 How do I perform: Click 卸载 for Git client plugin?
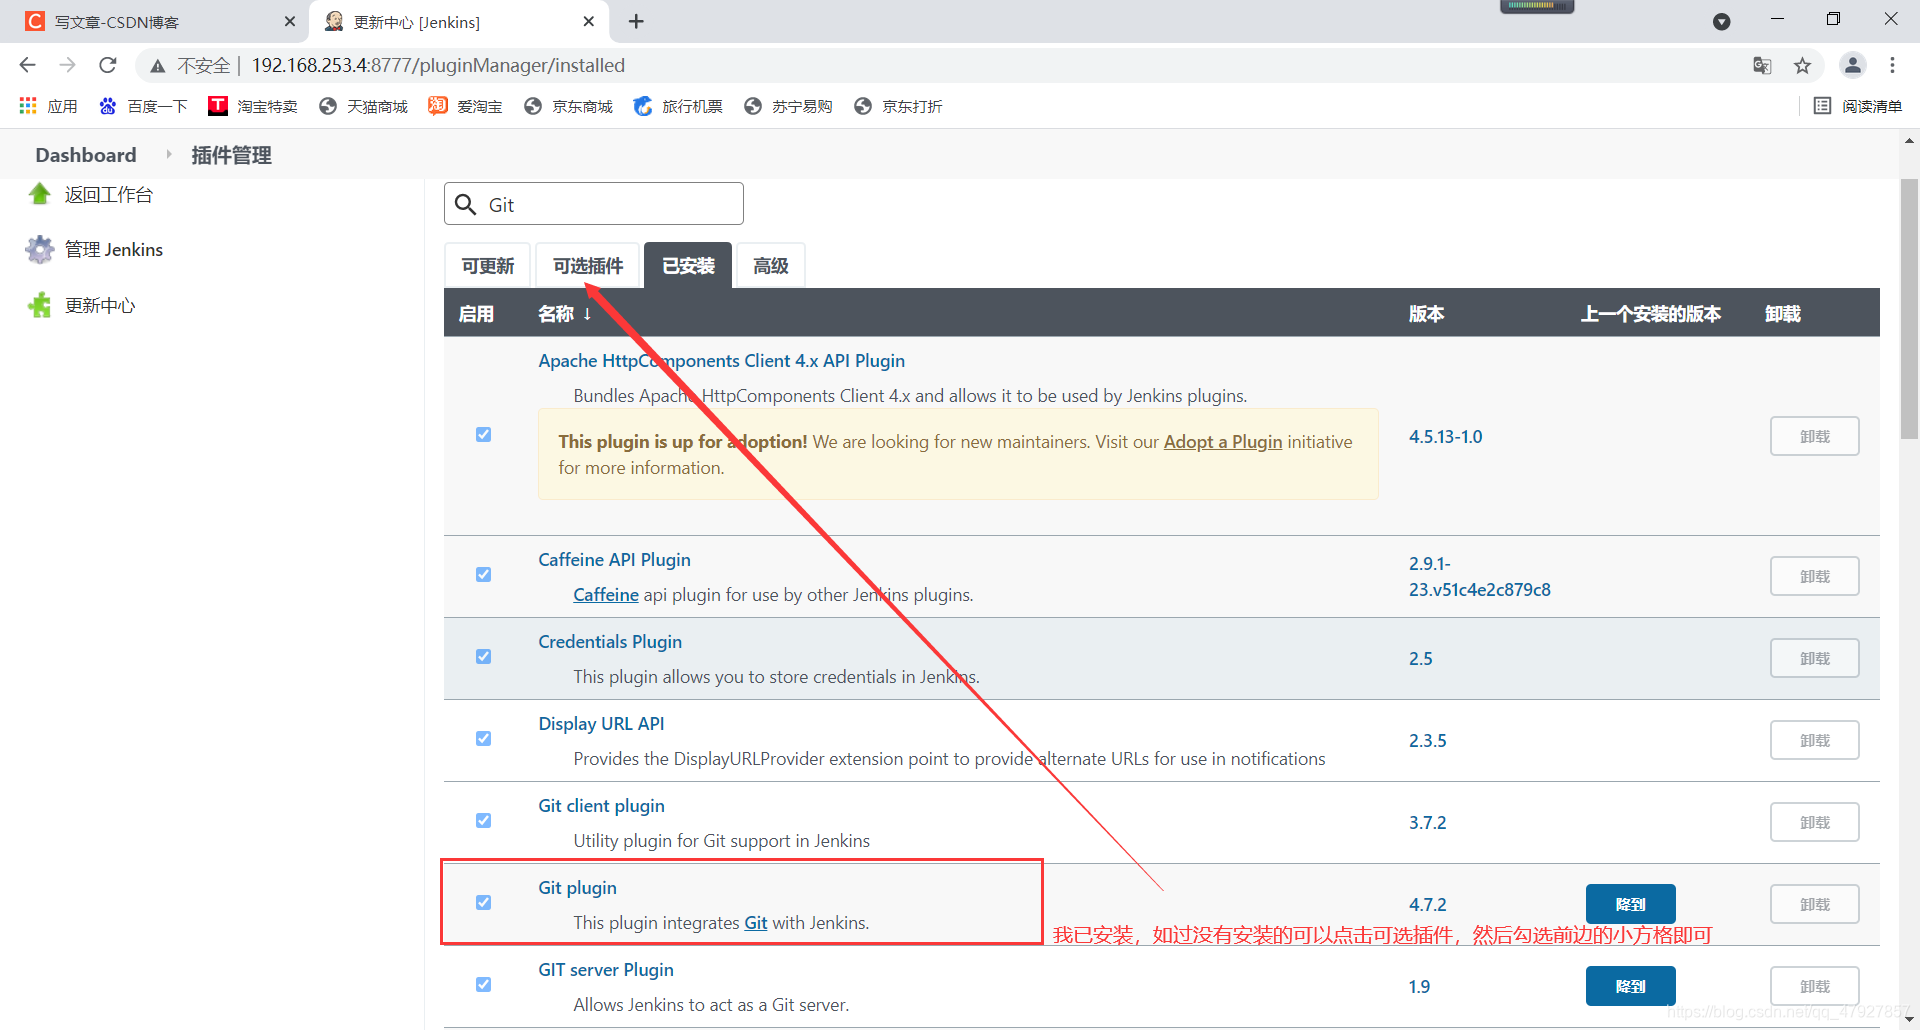point(1814,822)
